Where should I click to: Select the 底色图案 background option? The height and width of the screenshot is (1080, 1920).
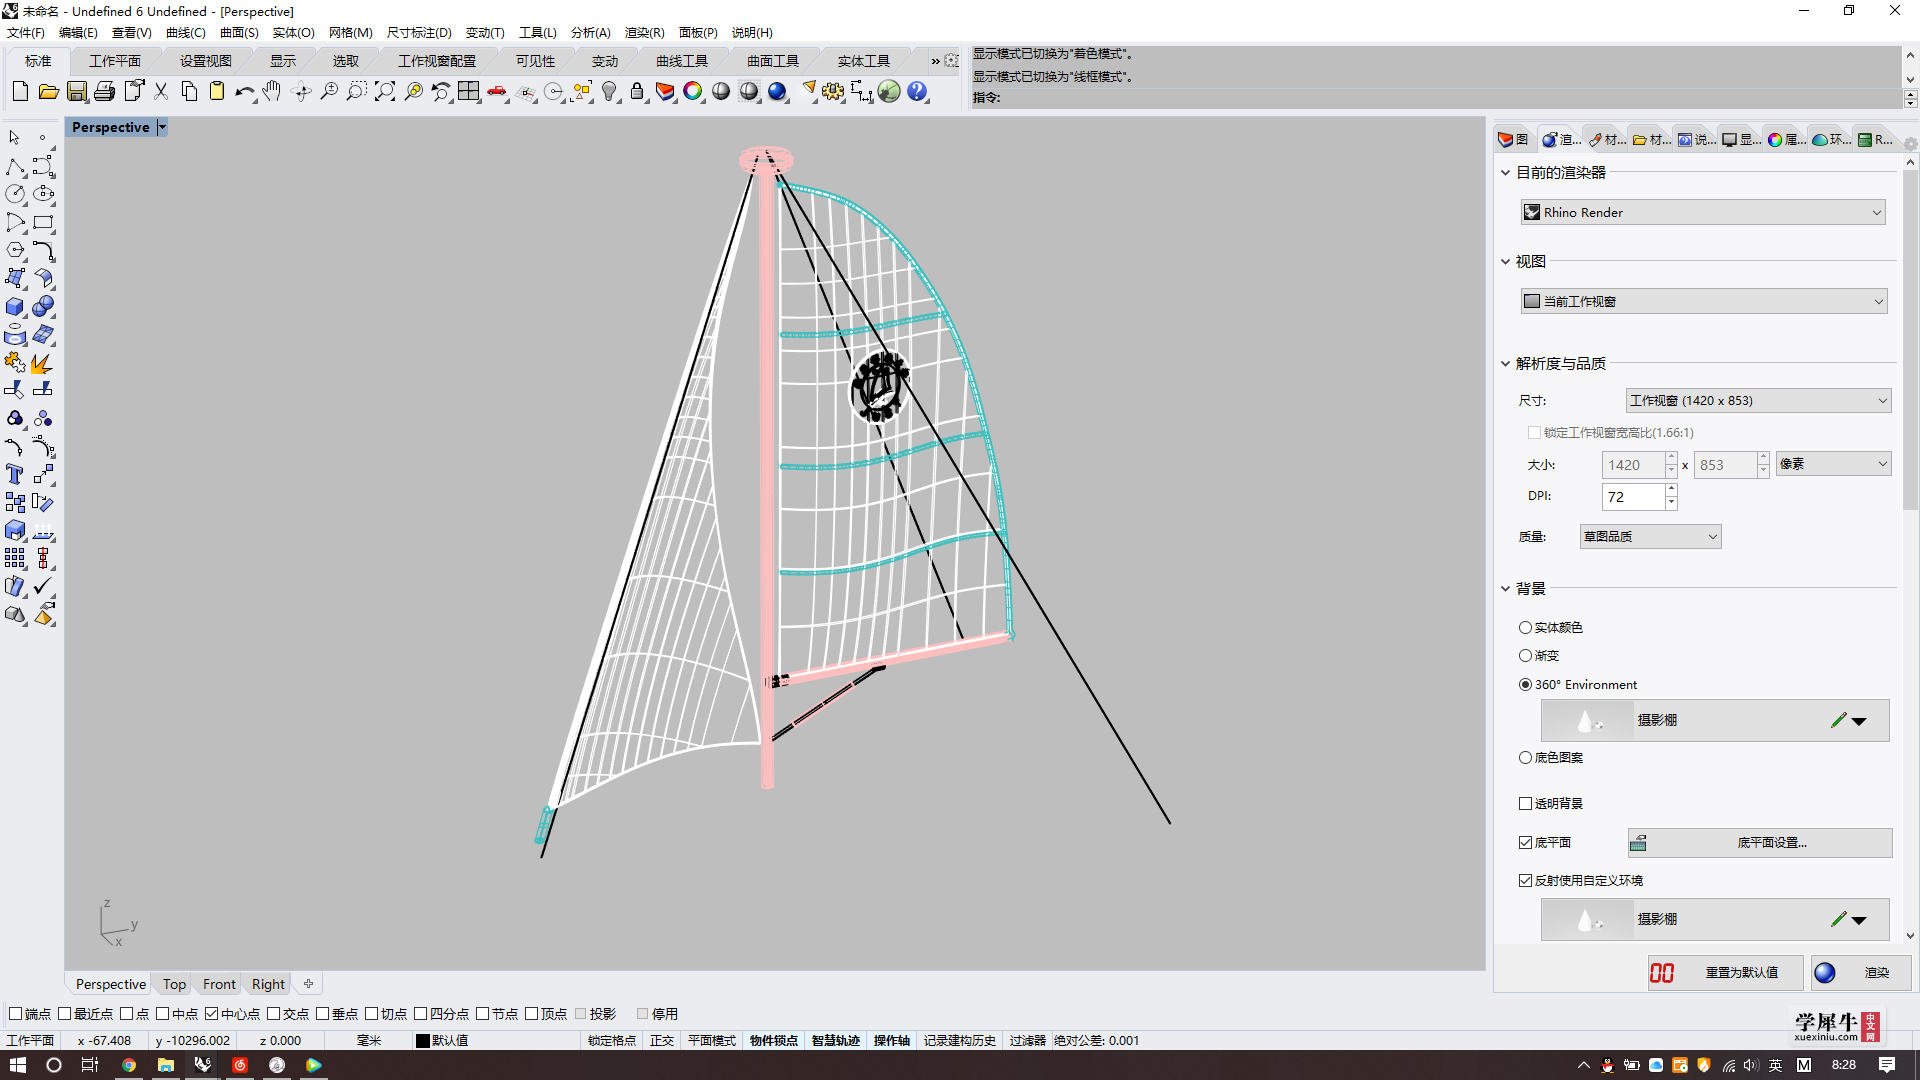point(1525,758)
